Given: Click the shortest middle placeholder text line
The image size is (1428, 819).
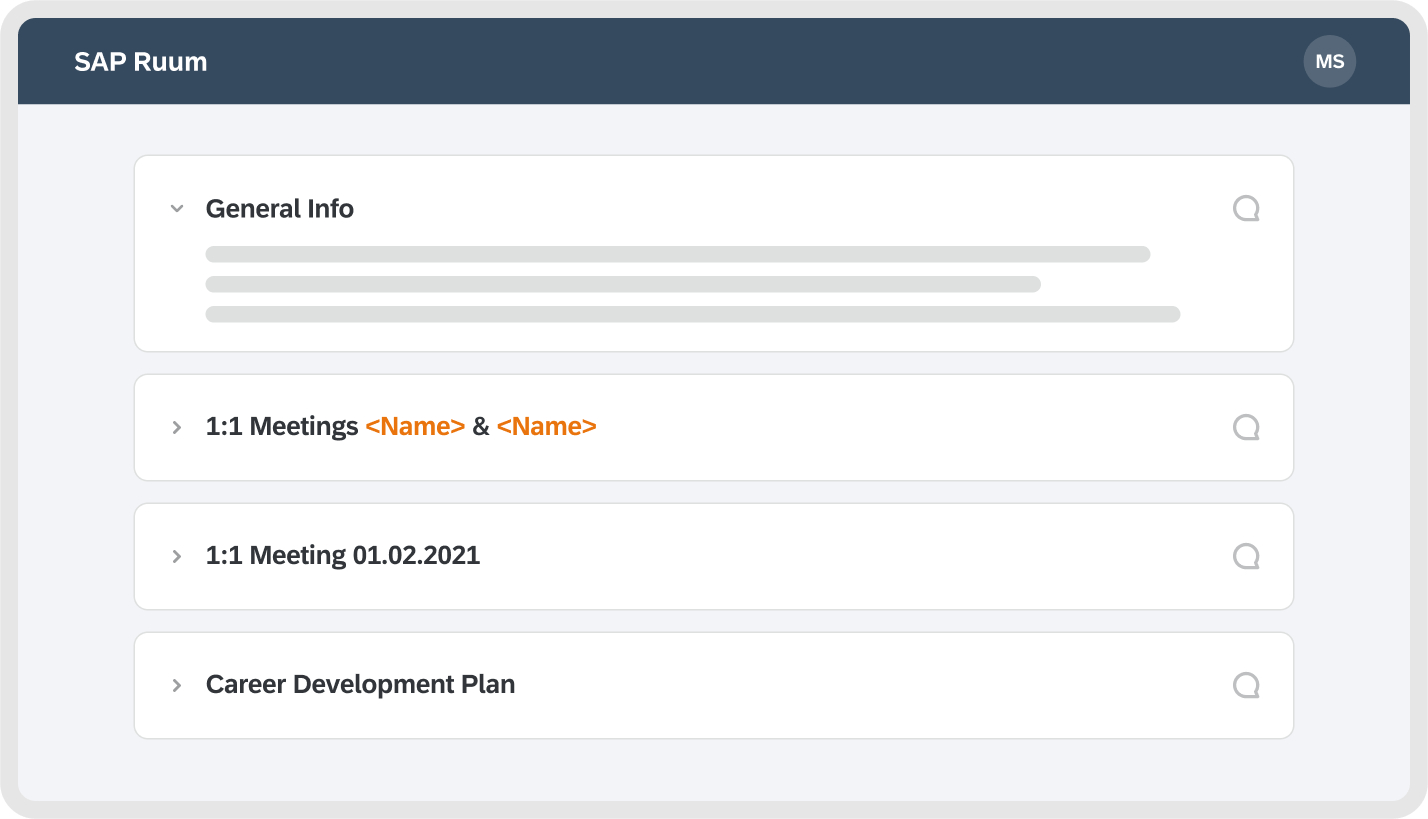Looking at the screenshot, I should (x=623, y=284).
